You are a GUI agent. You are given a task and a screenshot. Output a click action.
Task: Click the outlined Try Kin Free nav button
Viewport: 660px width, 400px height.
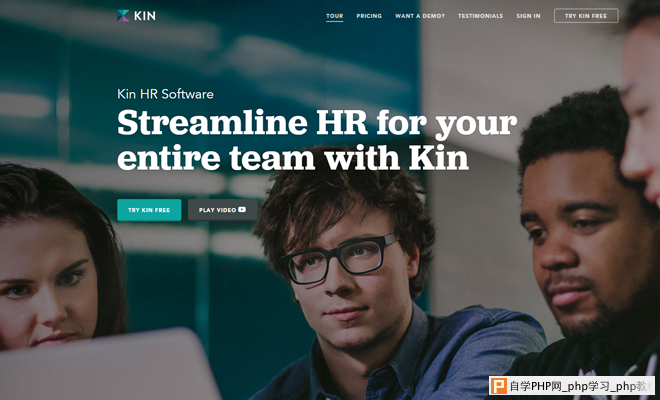[x=586, y=16]
